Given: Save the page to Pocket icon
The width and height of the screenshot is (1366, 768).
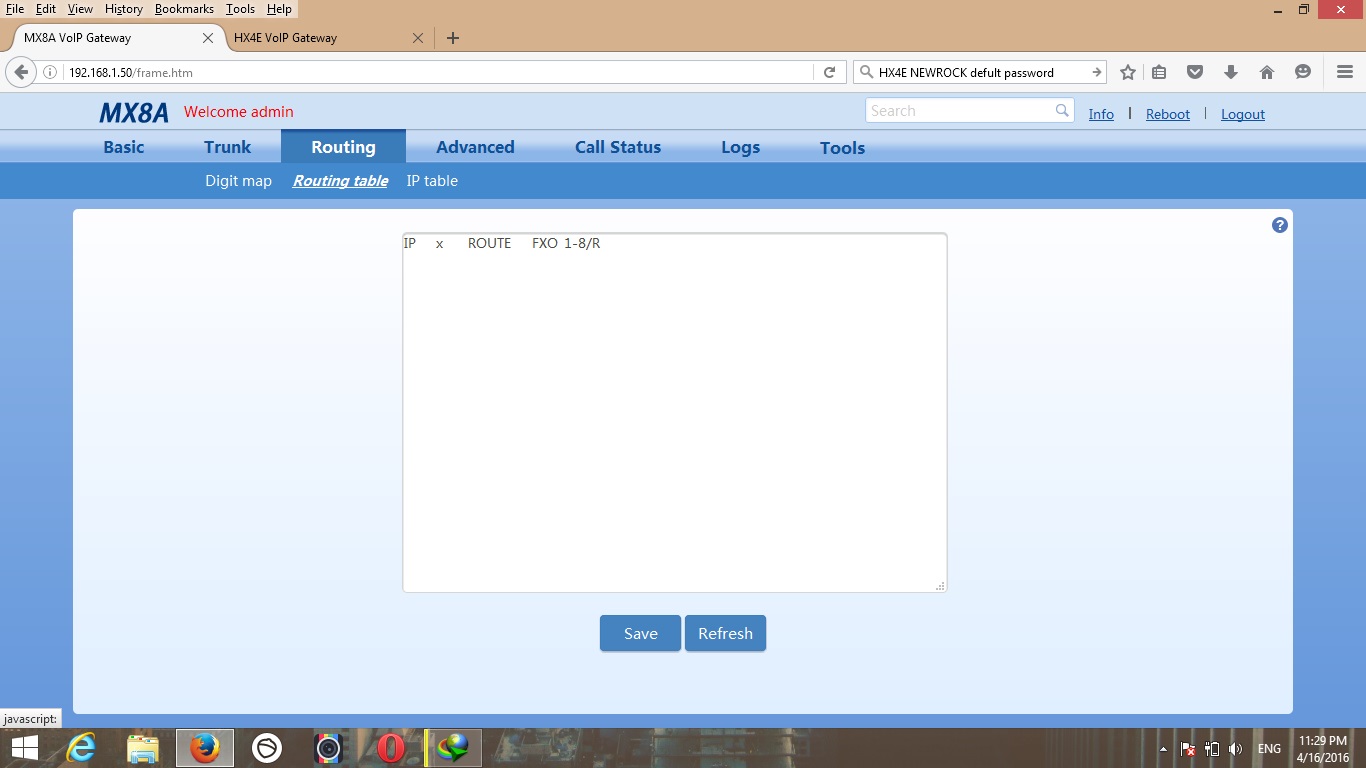Looking at the screenshot, I should pyautogui.click(x=1195, y=72).
